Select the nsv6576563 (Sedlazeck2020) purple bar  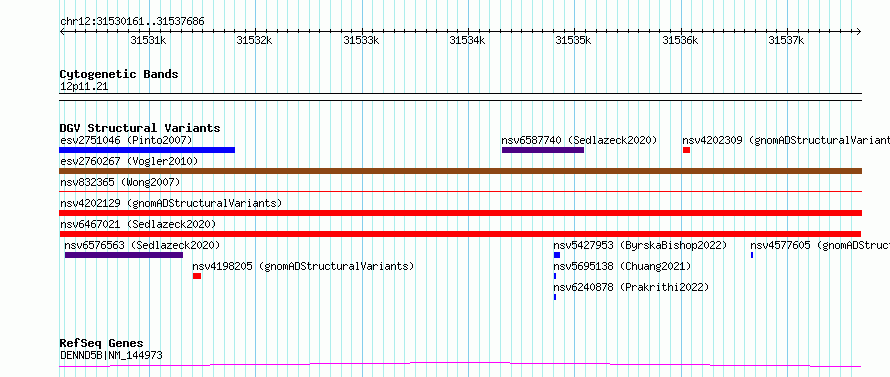point(124,255)
